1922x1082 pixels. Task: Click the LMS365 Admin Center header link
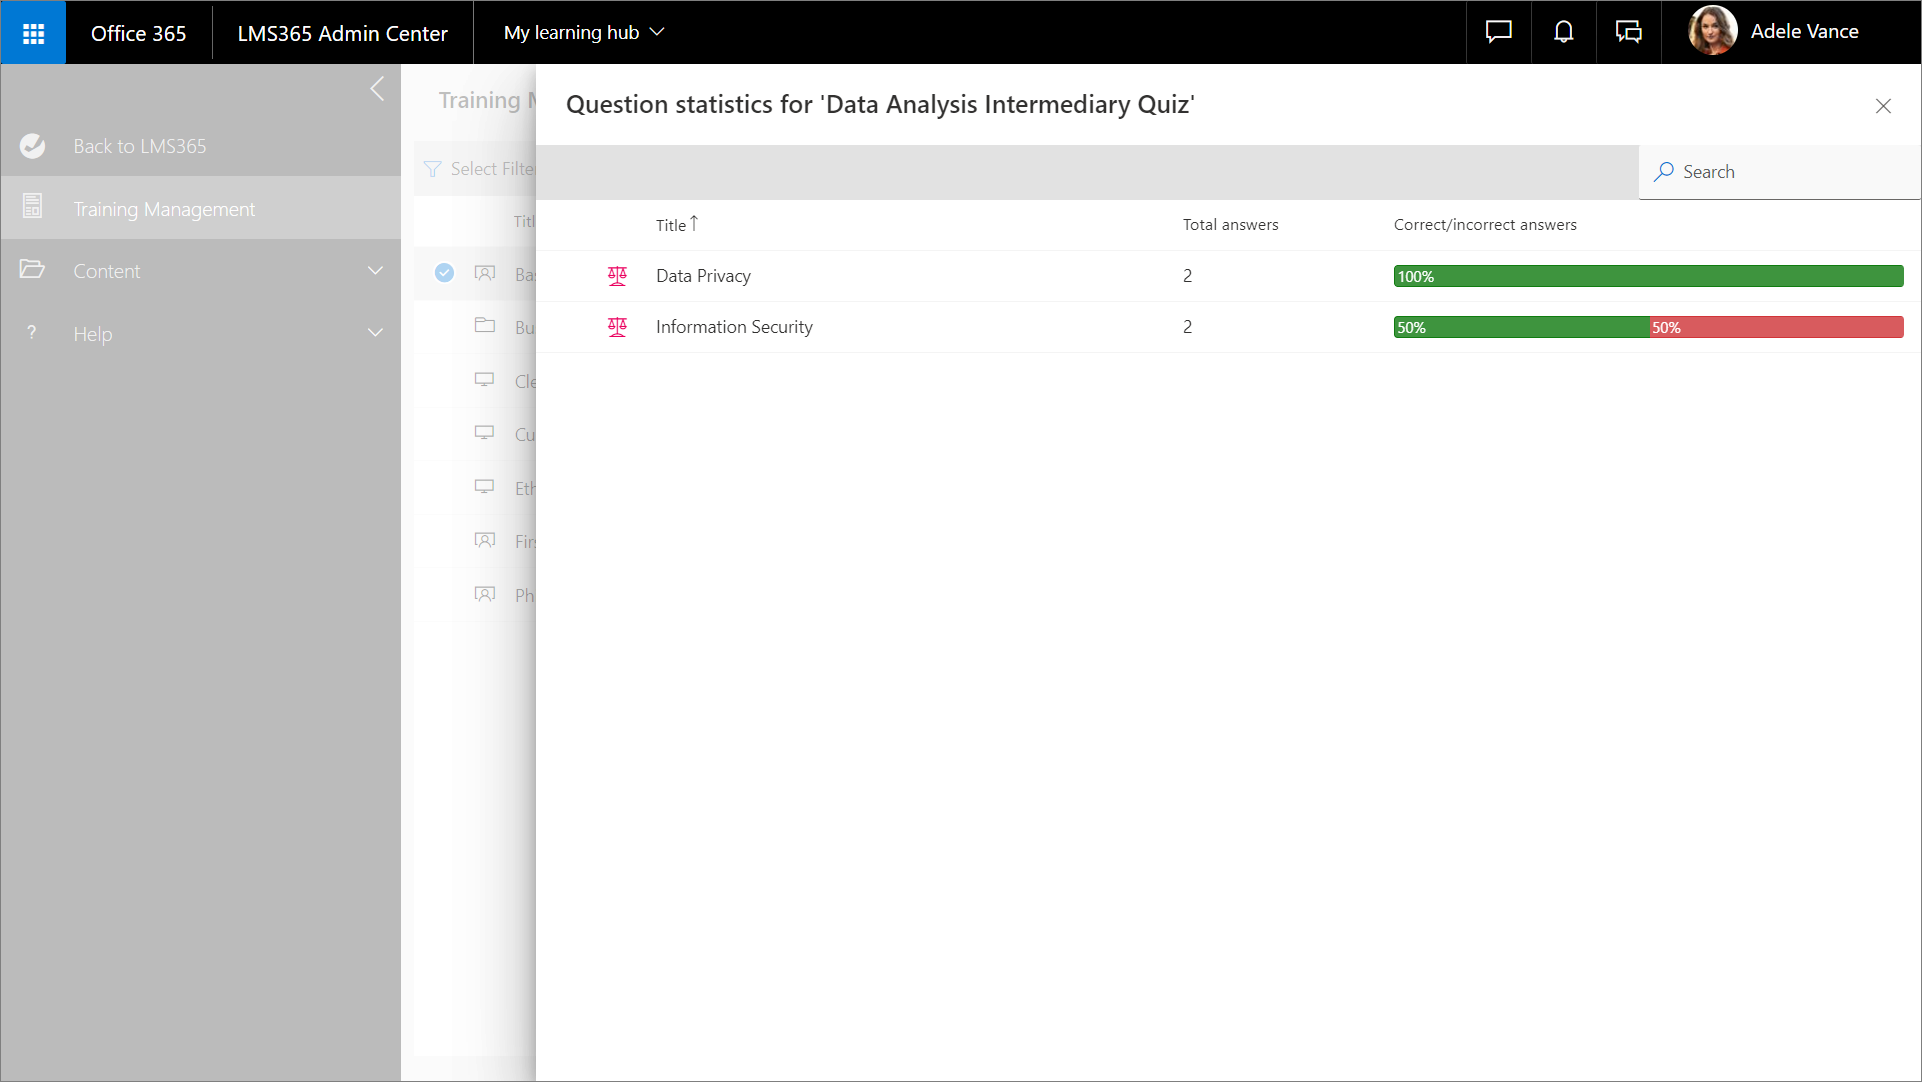click(342, 33)
